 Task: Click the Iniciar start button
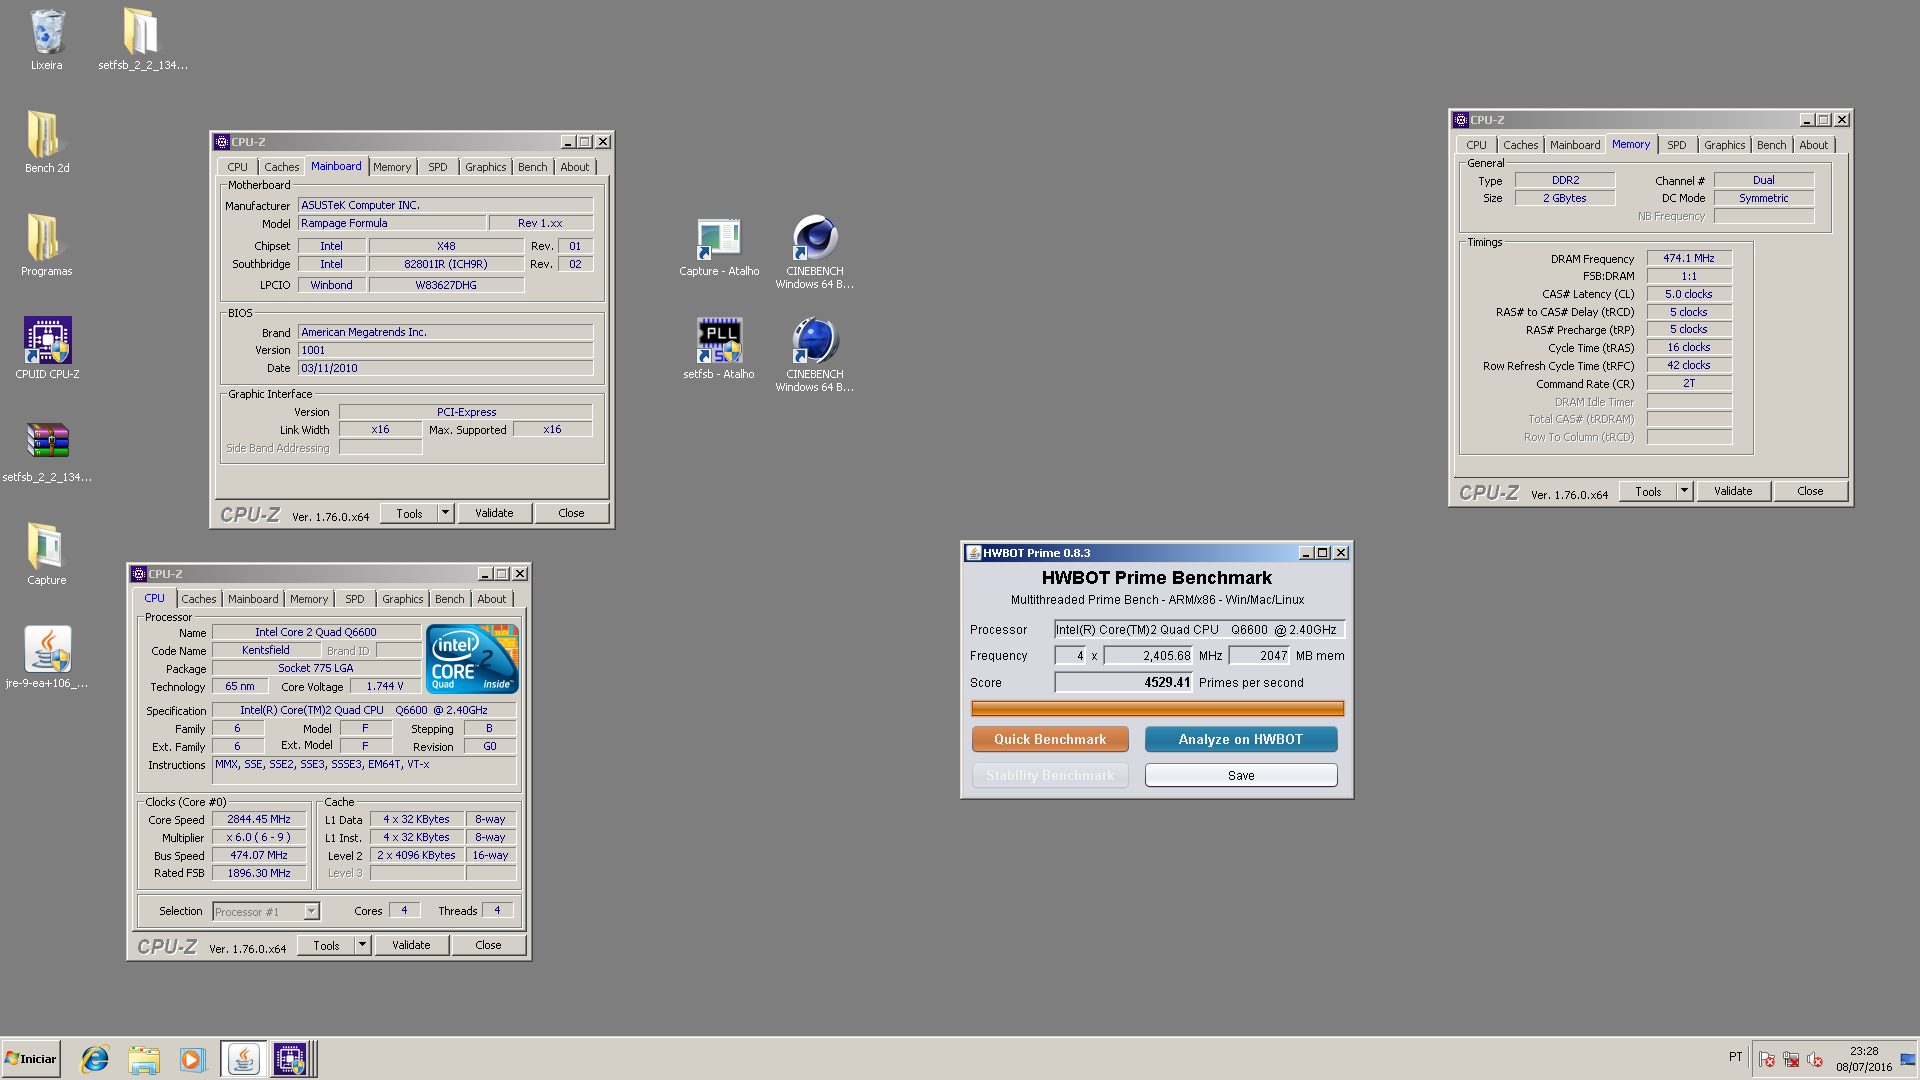click(x=31, y=1059)
